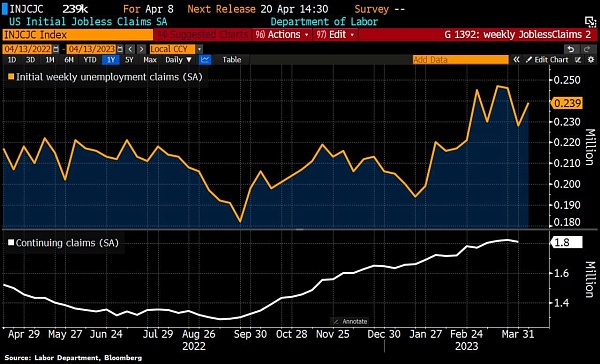Click the initial claims orange legend marker
The width and height of the screenshot is (600, 364).
(x=11, y=77)
